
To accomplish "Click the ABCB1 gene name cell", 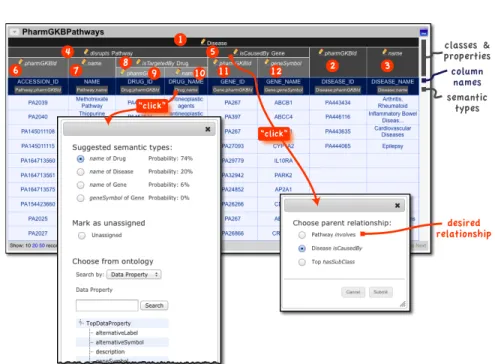I will [283, 103].
